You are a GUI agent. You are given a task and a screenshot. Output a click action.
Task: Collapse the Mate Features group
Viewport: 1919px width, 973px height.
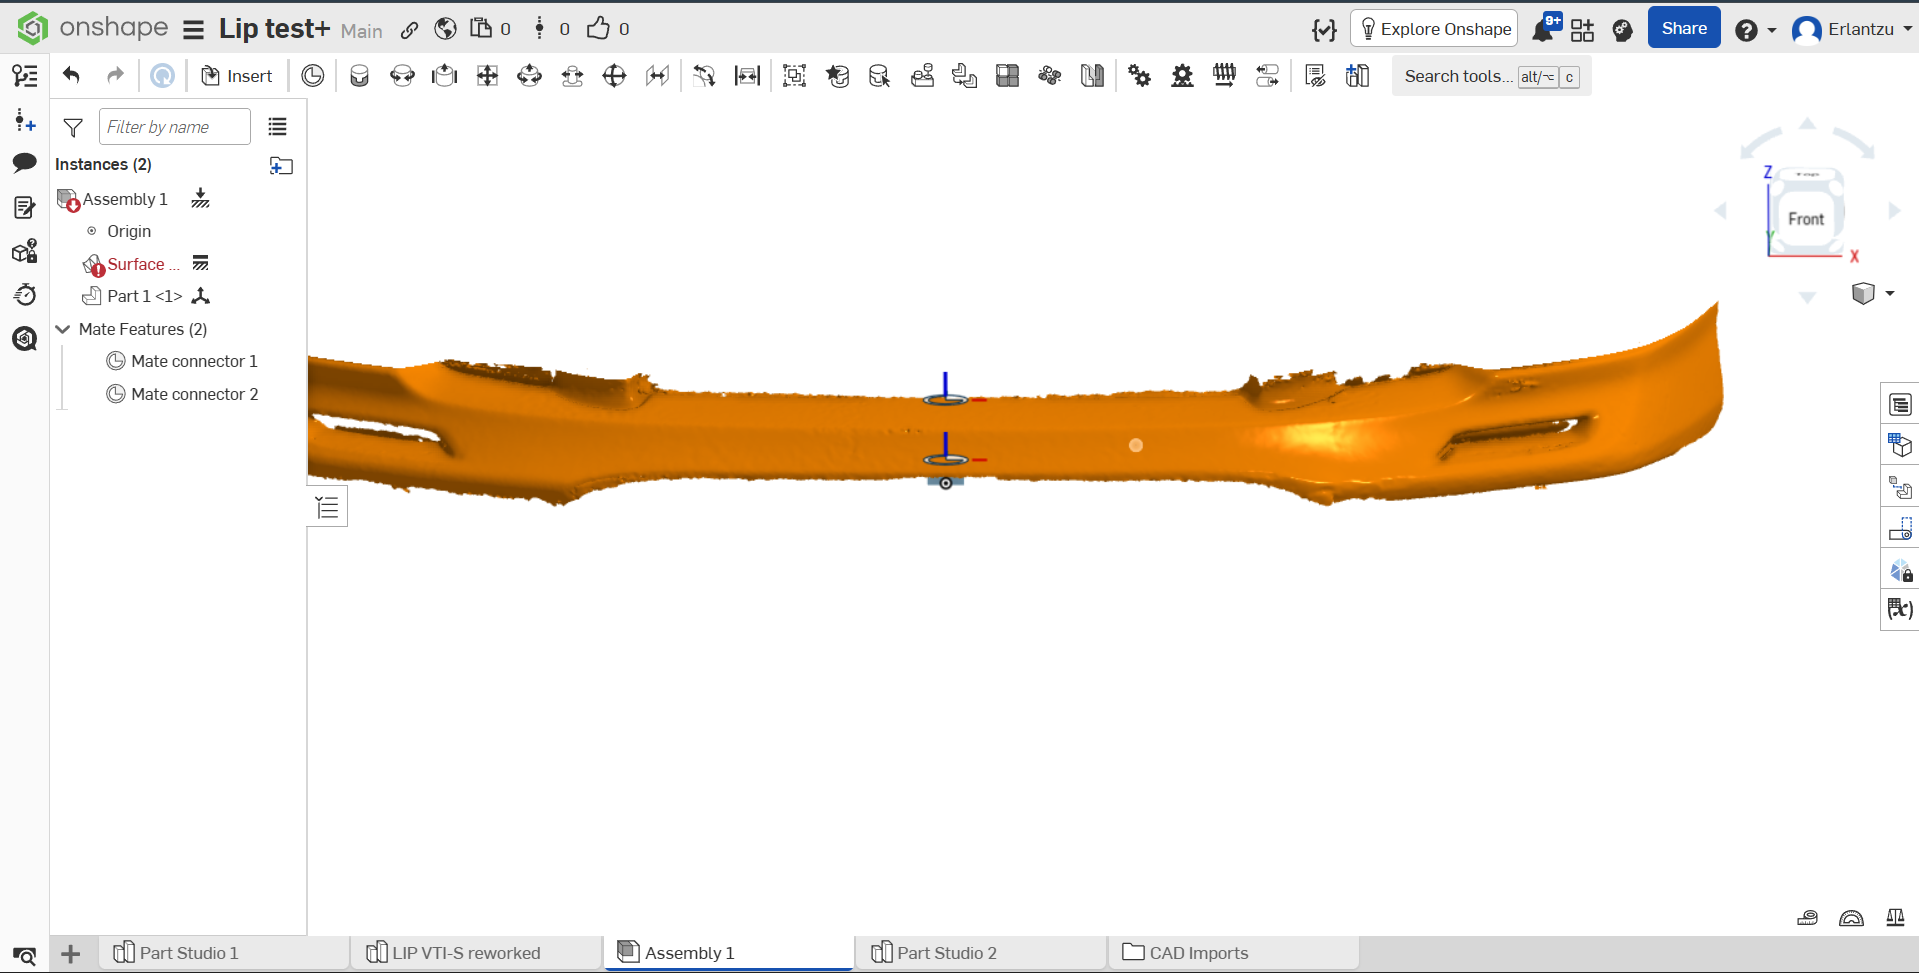63,329
